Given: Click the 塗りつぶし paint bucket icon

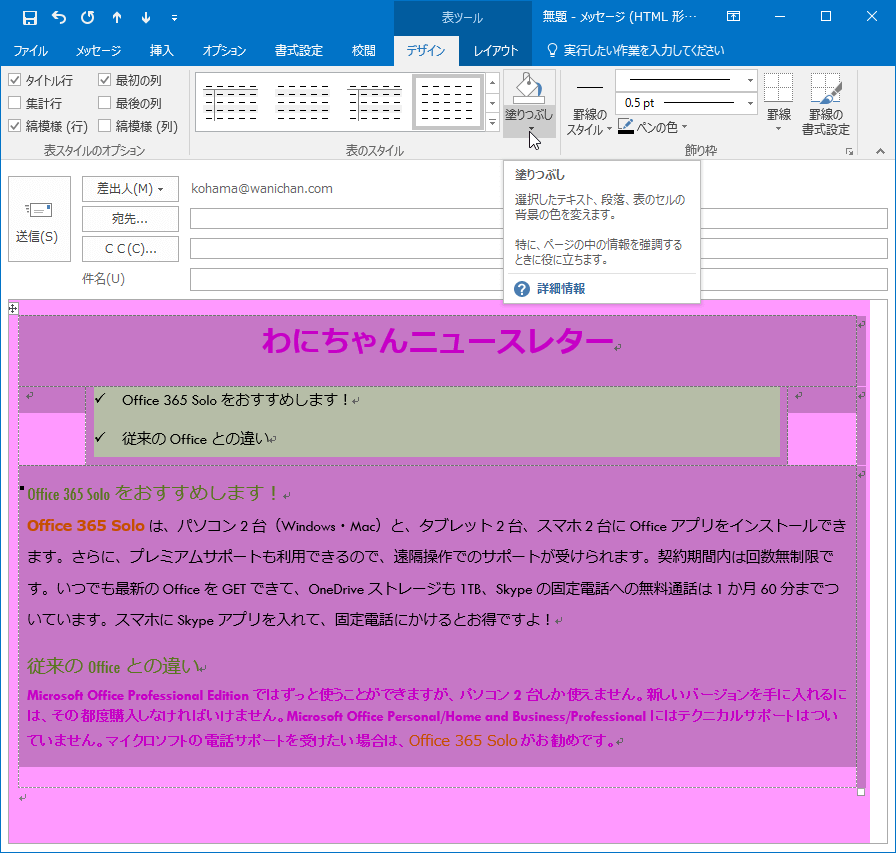Looking at the screenshot, I should coord(529,88).
